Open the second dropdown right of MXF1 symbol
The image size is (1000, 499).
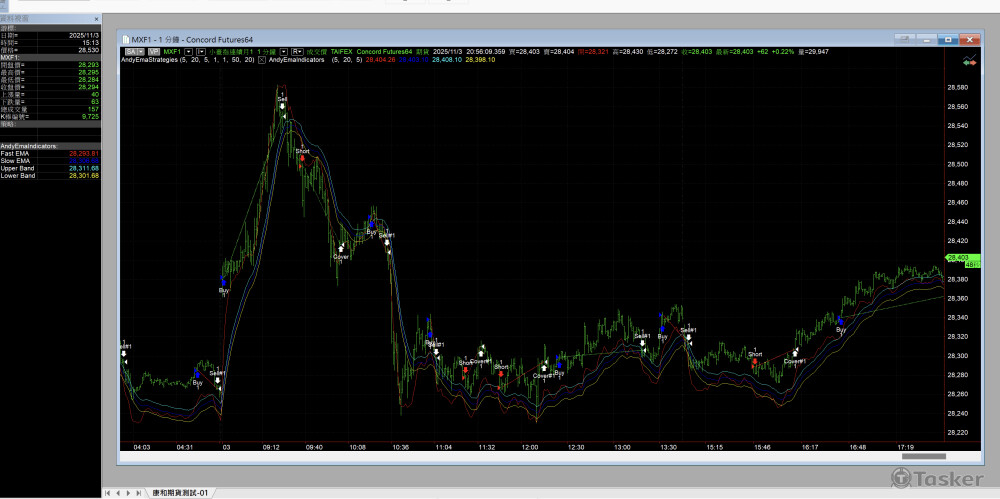(202, 51)
